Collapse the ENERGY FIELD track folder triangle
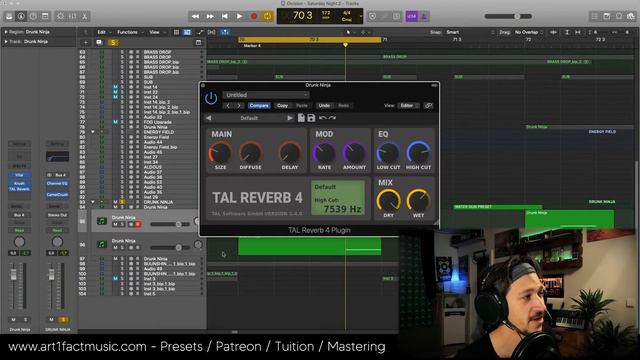 (93, 132)
